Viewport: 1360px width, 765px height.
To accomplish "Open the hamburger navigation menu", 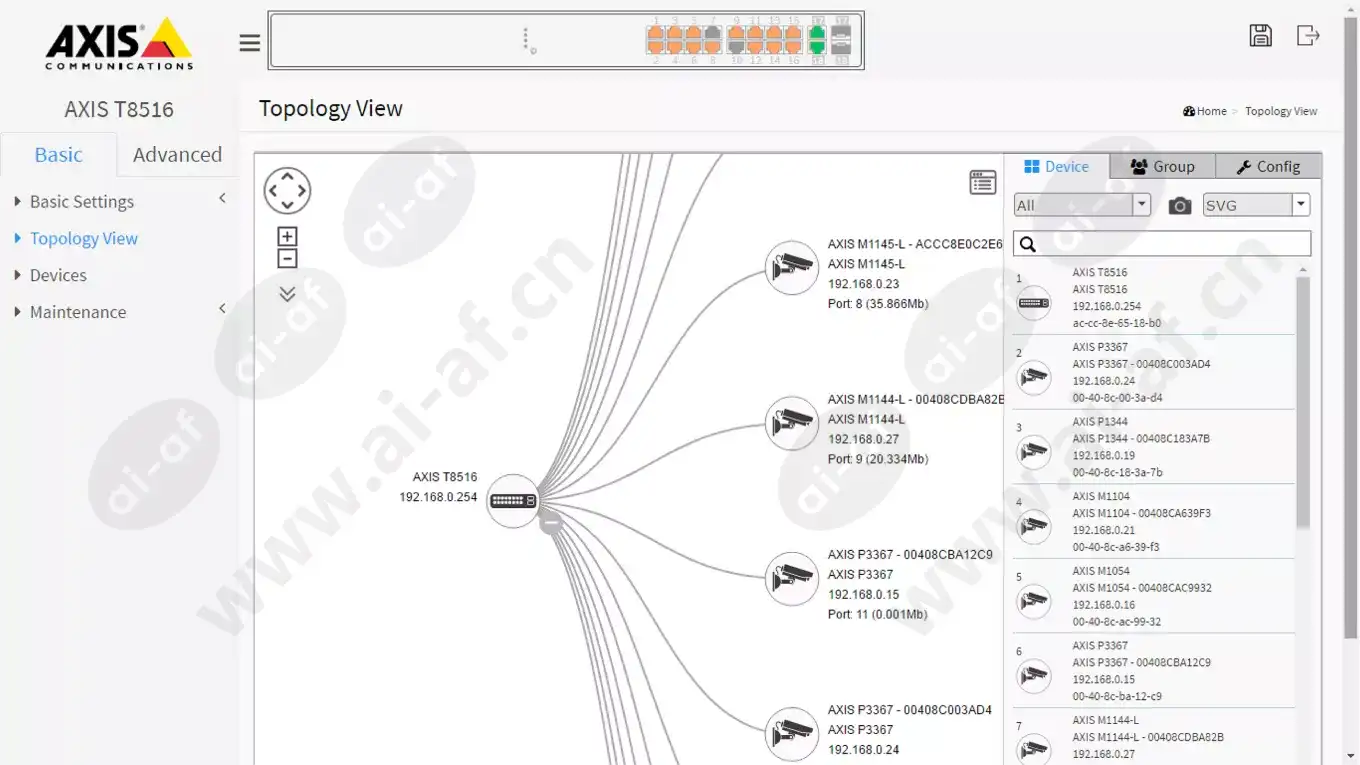I will (x=250, y=43).
